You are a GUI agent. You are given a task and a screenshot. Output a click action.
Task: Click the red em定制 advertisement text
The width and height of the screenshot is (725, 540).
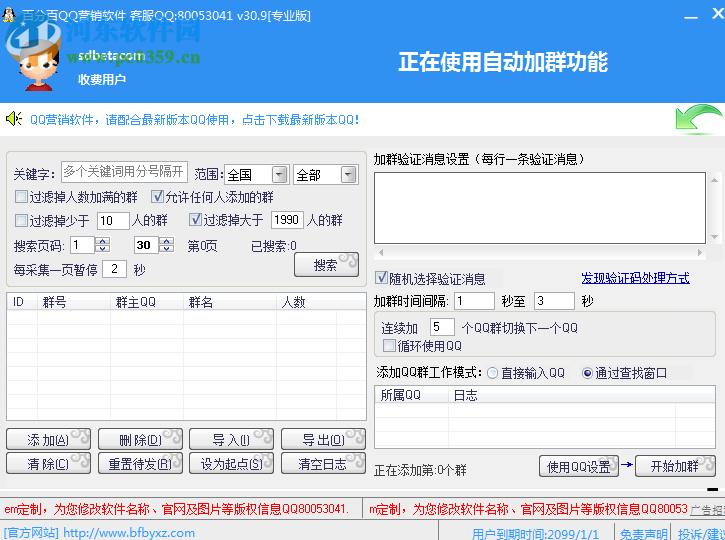pyautogui.click(x=177, y=509)
